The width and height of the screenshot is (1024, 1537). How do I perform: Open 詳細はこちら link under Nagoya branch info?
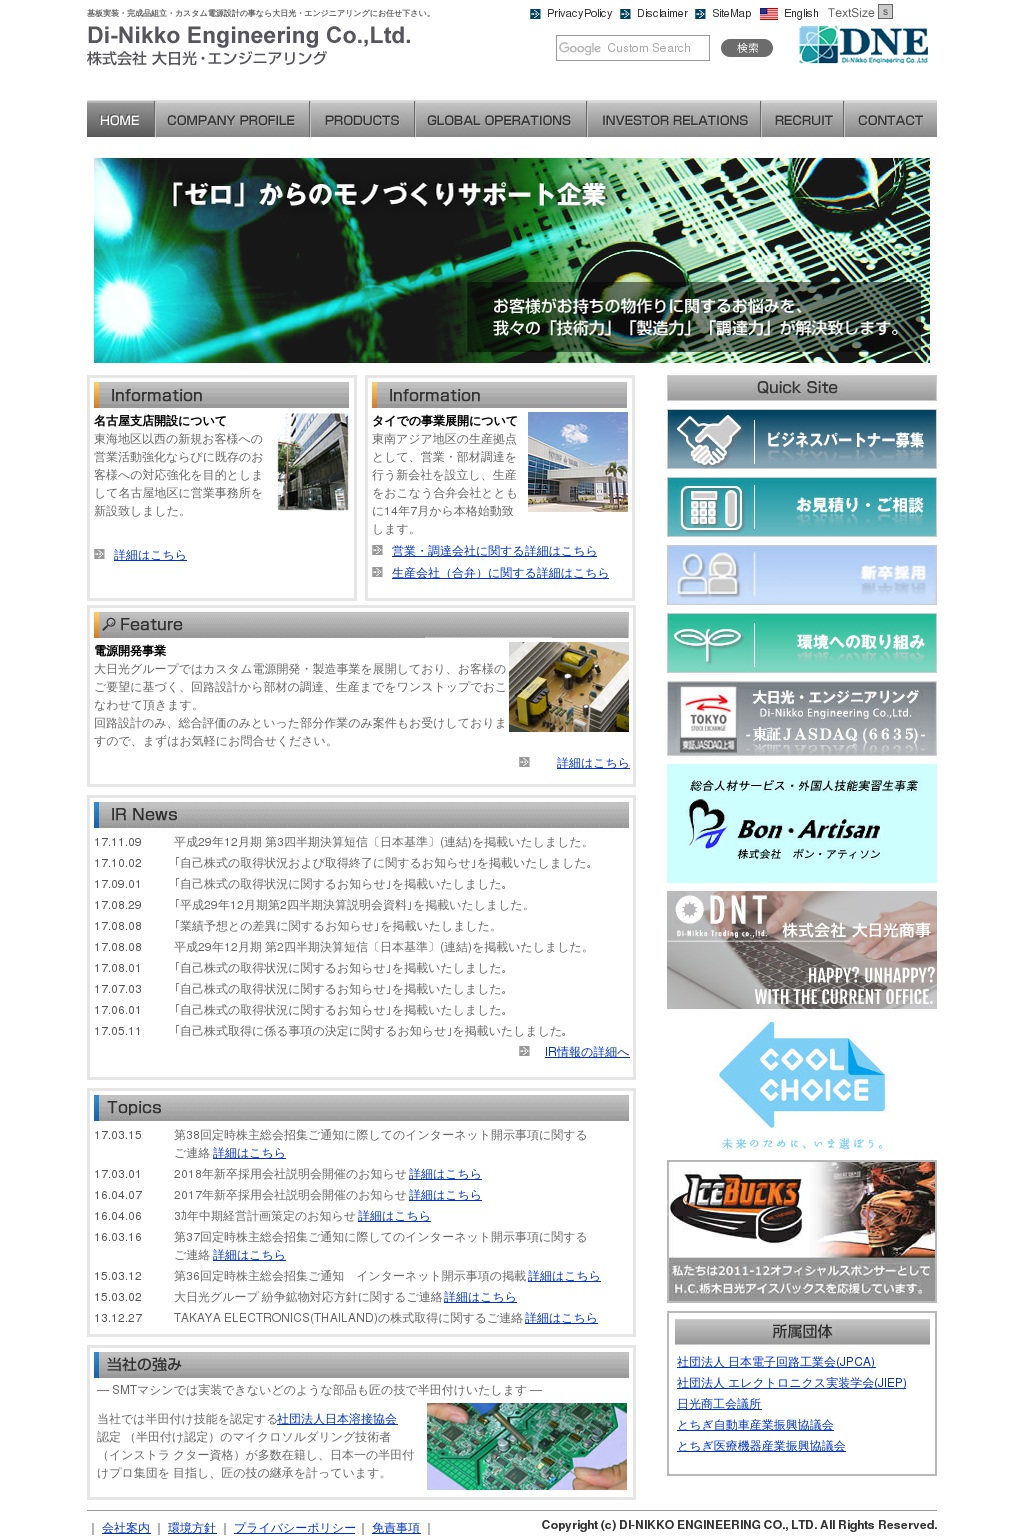coord(150,555)
